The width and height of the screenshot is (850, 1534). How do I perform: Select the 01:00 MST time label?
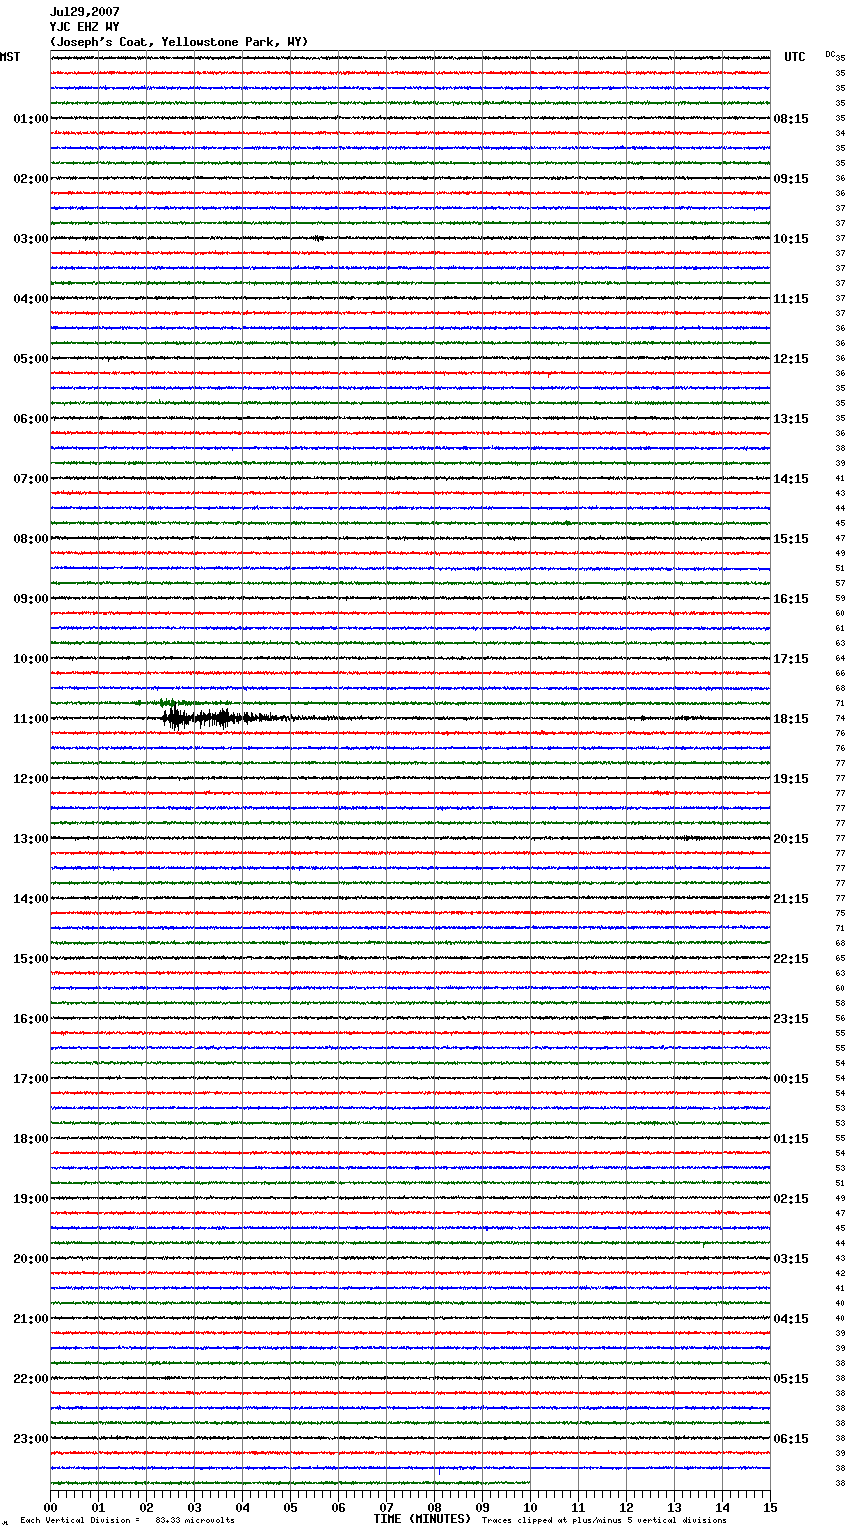click(x=31, y=119)
